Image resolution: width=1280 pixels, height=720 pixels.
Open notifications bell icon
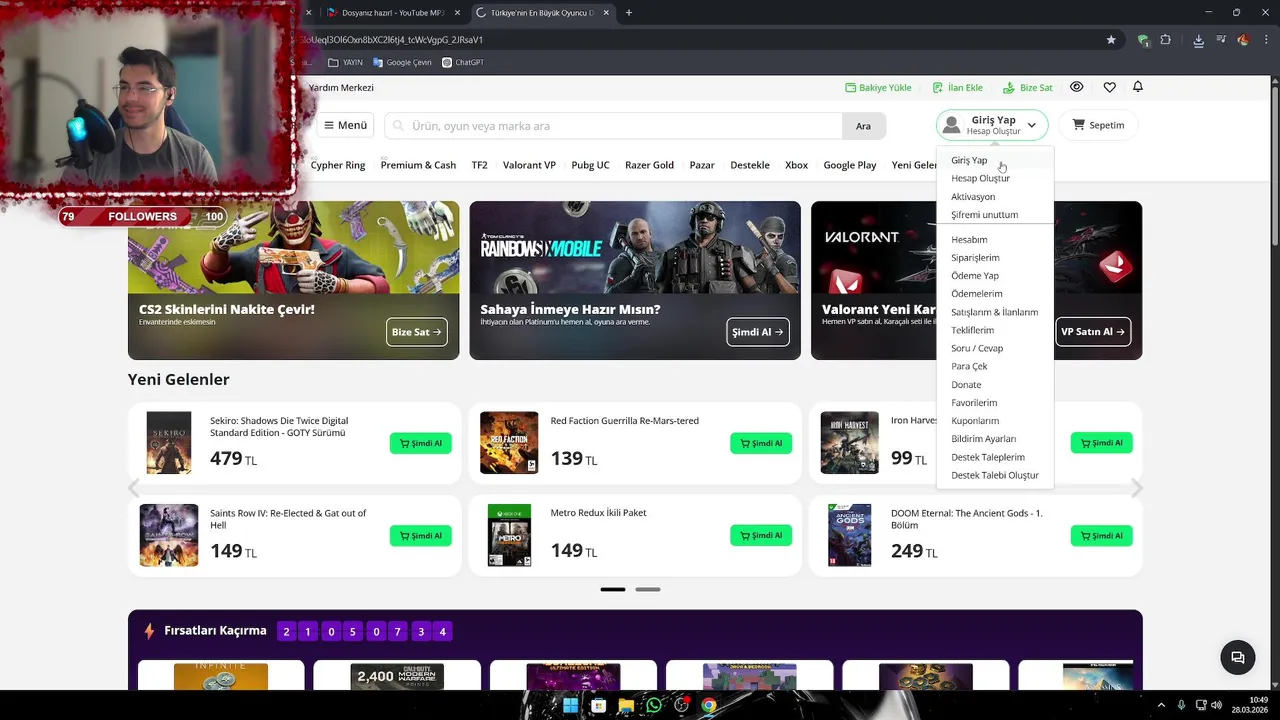click(x=1137, y=87)
